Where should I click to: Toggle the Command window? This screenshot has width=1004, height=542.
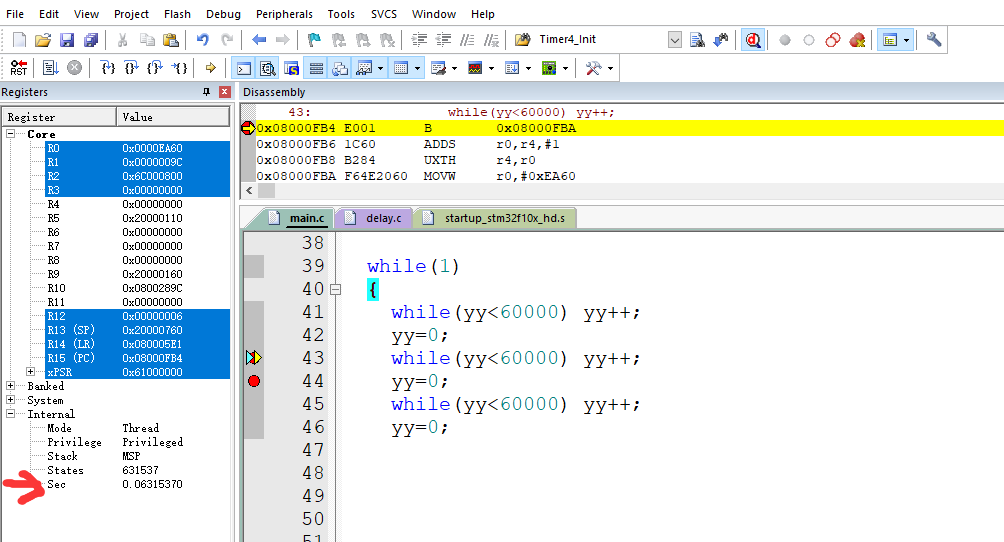(243, 68)
